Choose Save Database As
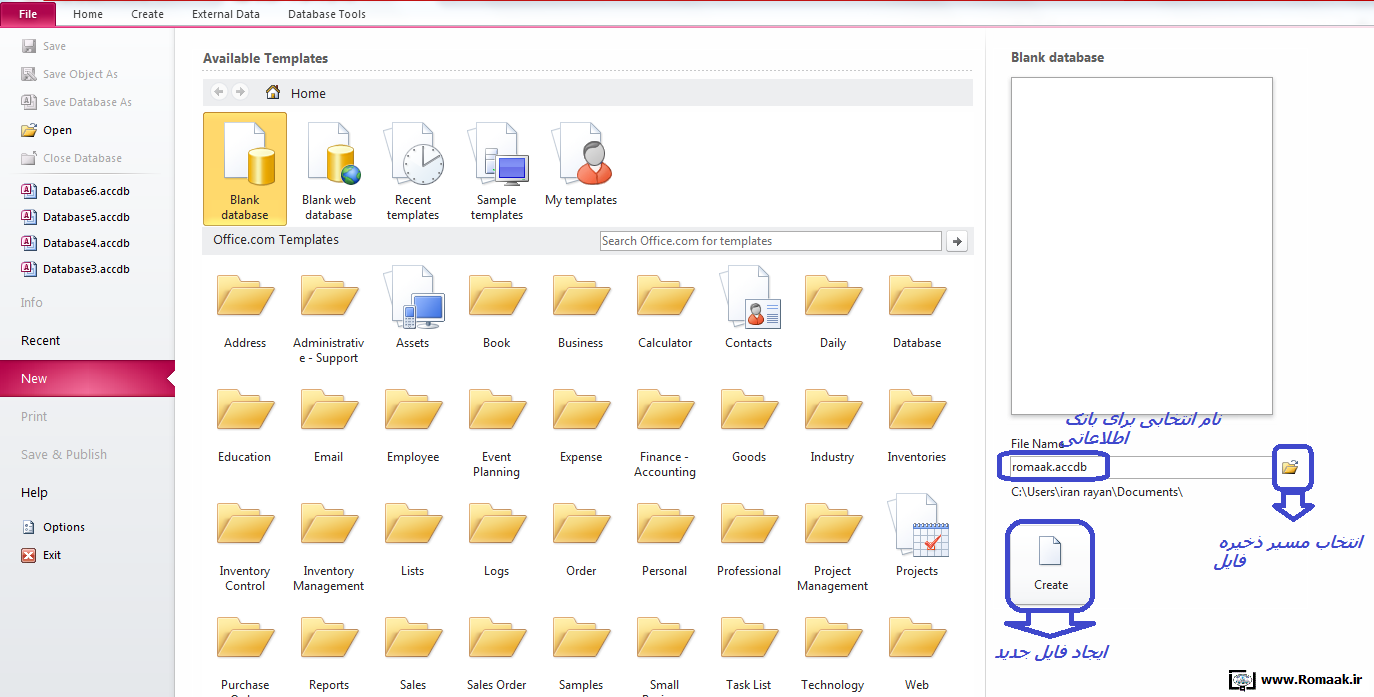Viewport: 1374px width, 697px height. (x=77, y=102)
